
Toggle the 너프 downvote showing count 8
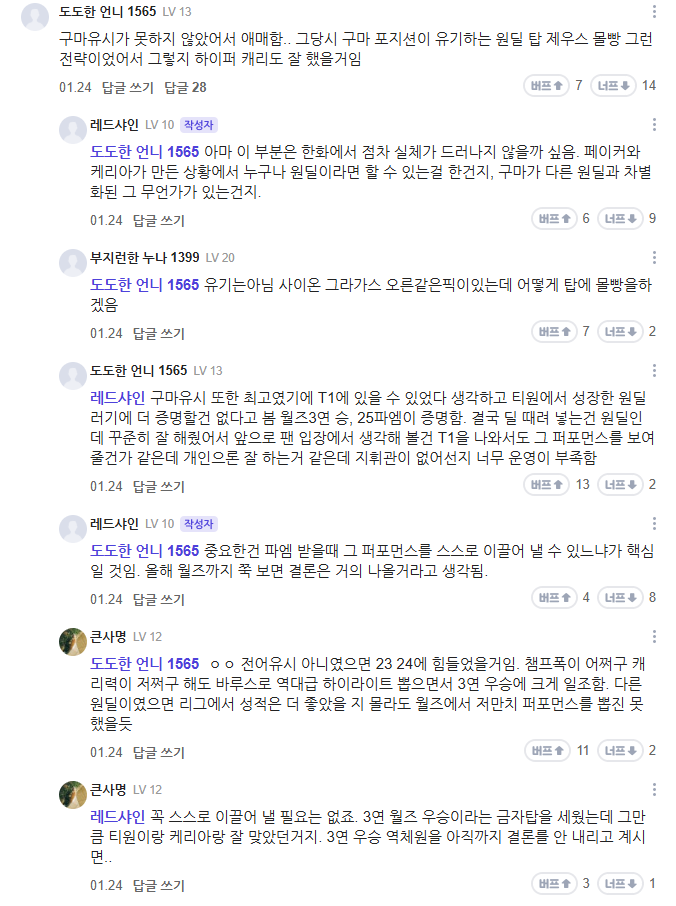[x=620, y=598]
